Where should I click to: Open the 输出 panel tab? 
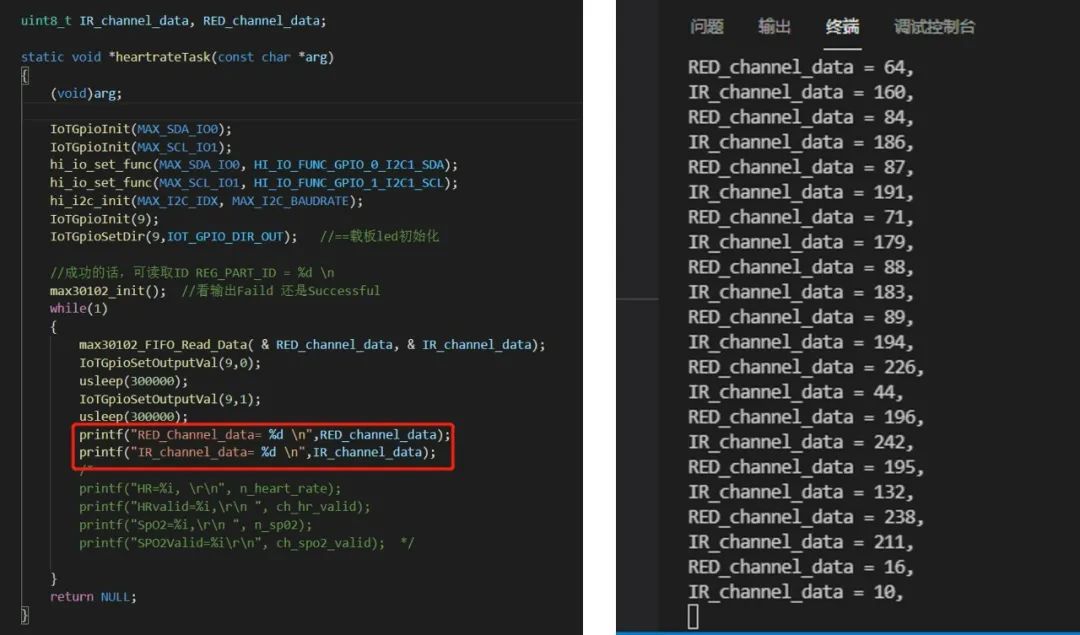click(774, 27)
